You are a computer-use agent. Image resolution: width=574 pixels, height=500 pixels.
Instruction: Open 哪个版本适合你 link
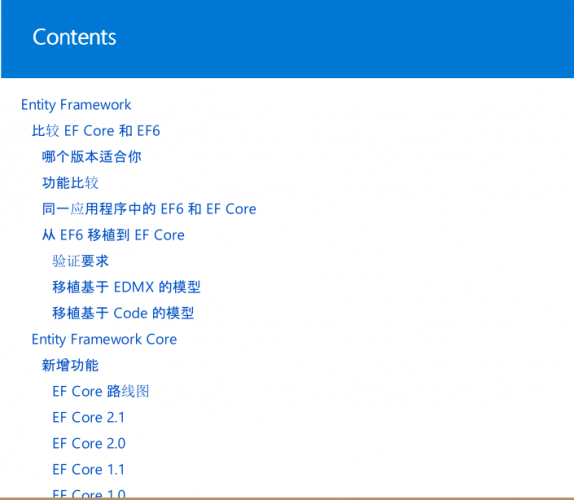(x=92, y=157)
